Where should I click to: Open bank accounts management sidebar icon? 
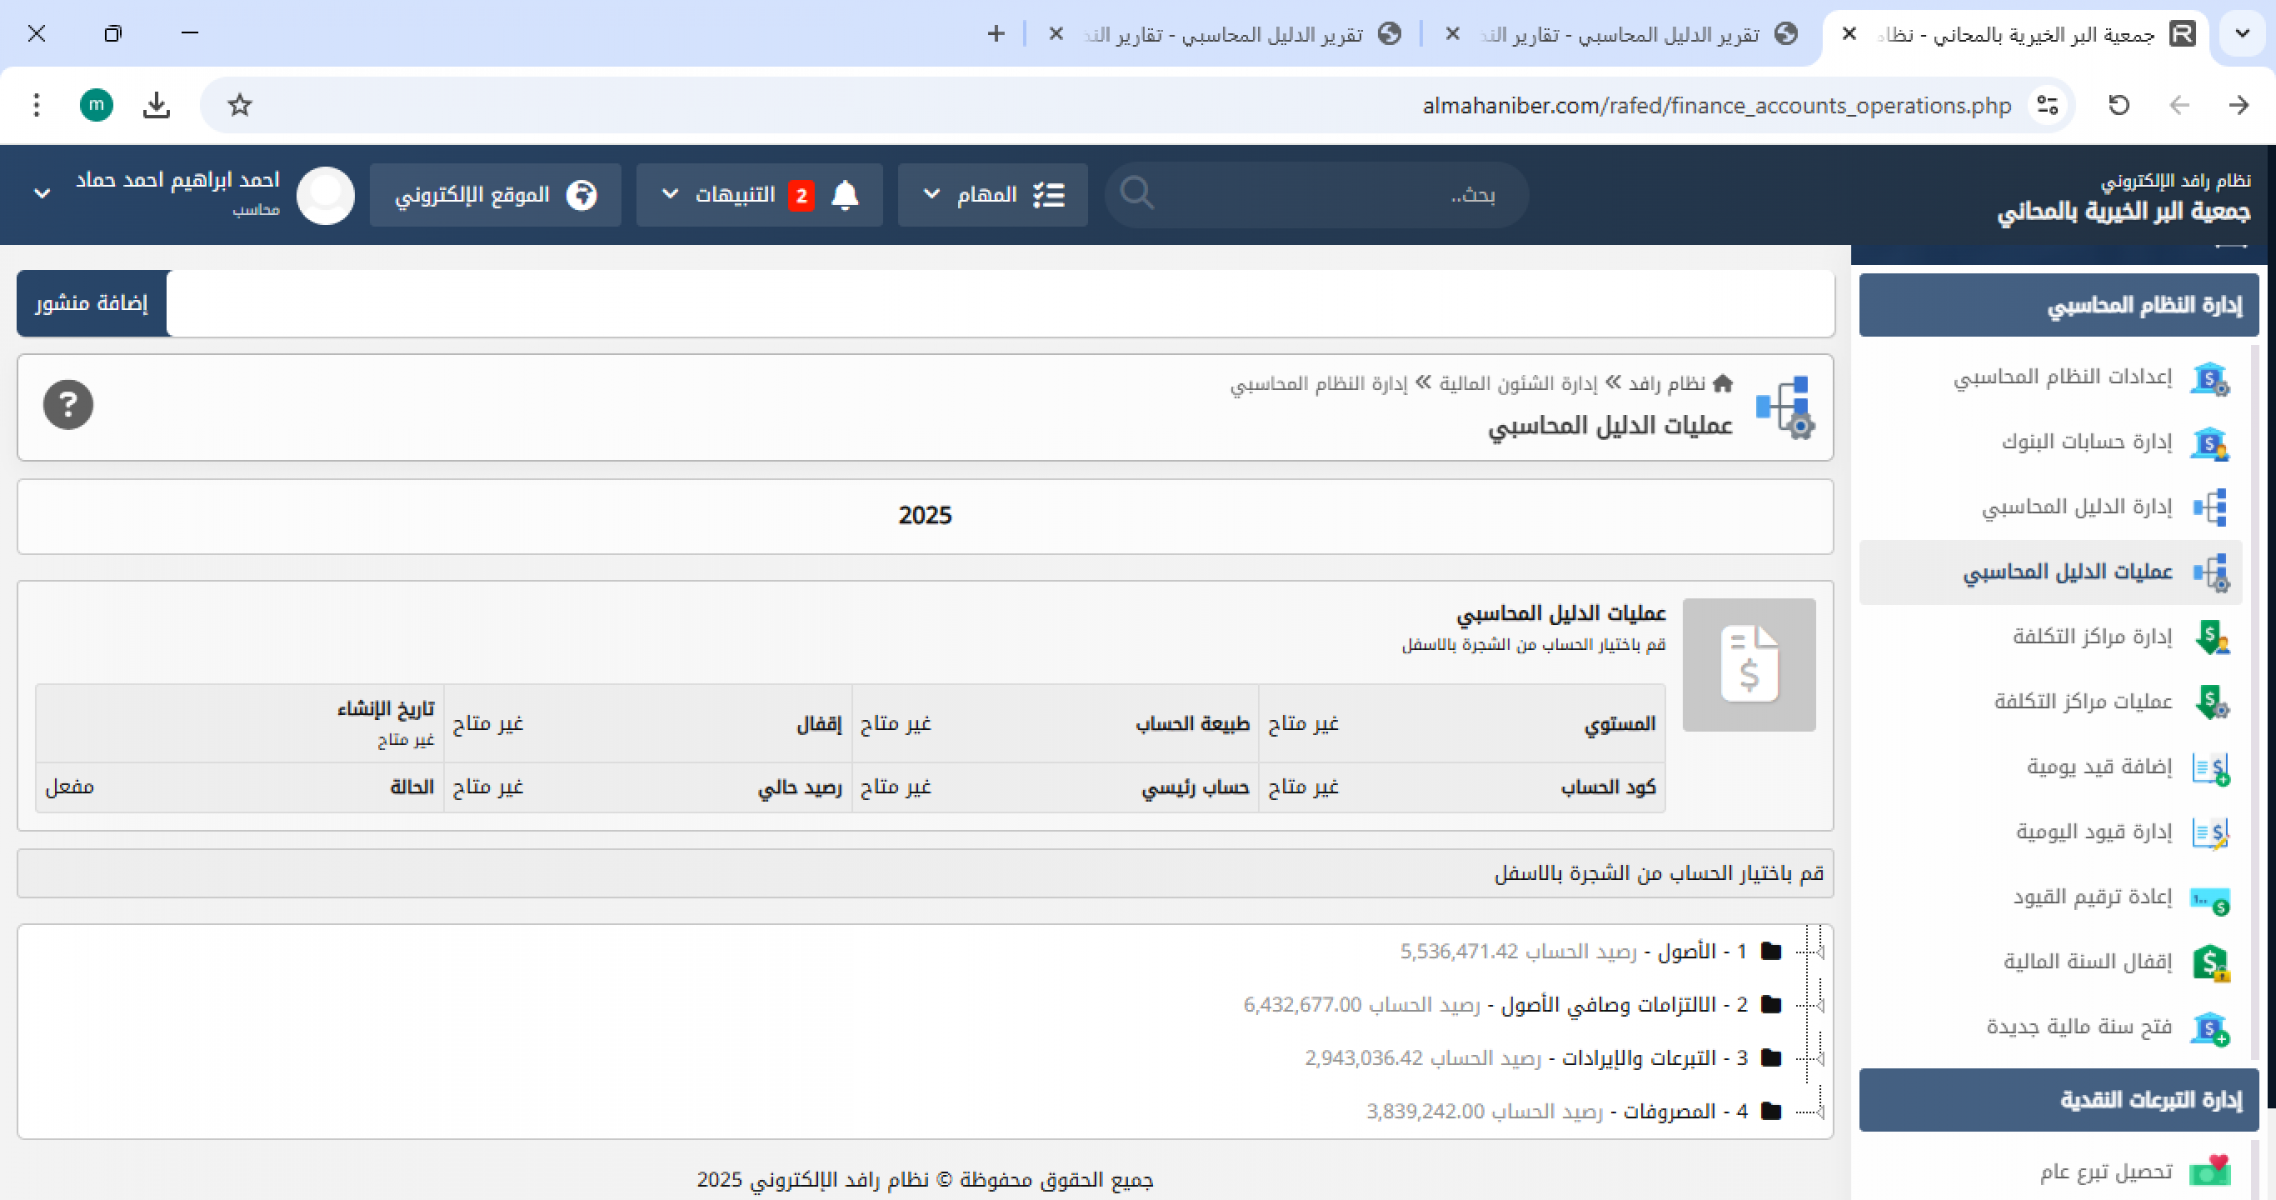pos(2210,442)
